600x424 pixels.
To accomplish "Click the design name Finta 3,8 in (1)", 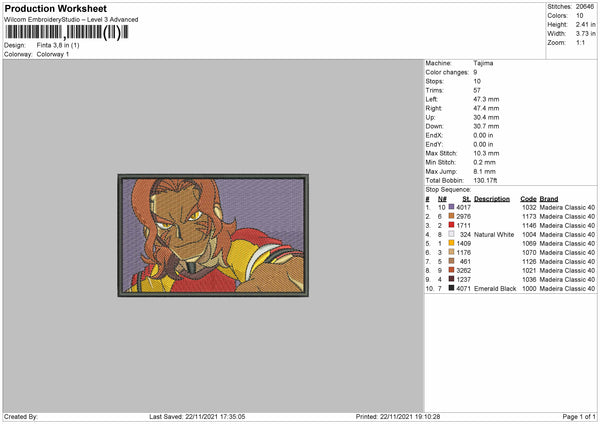I will coord(58,45).
